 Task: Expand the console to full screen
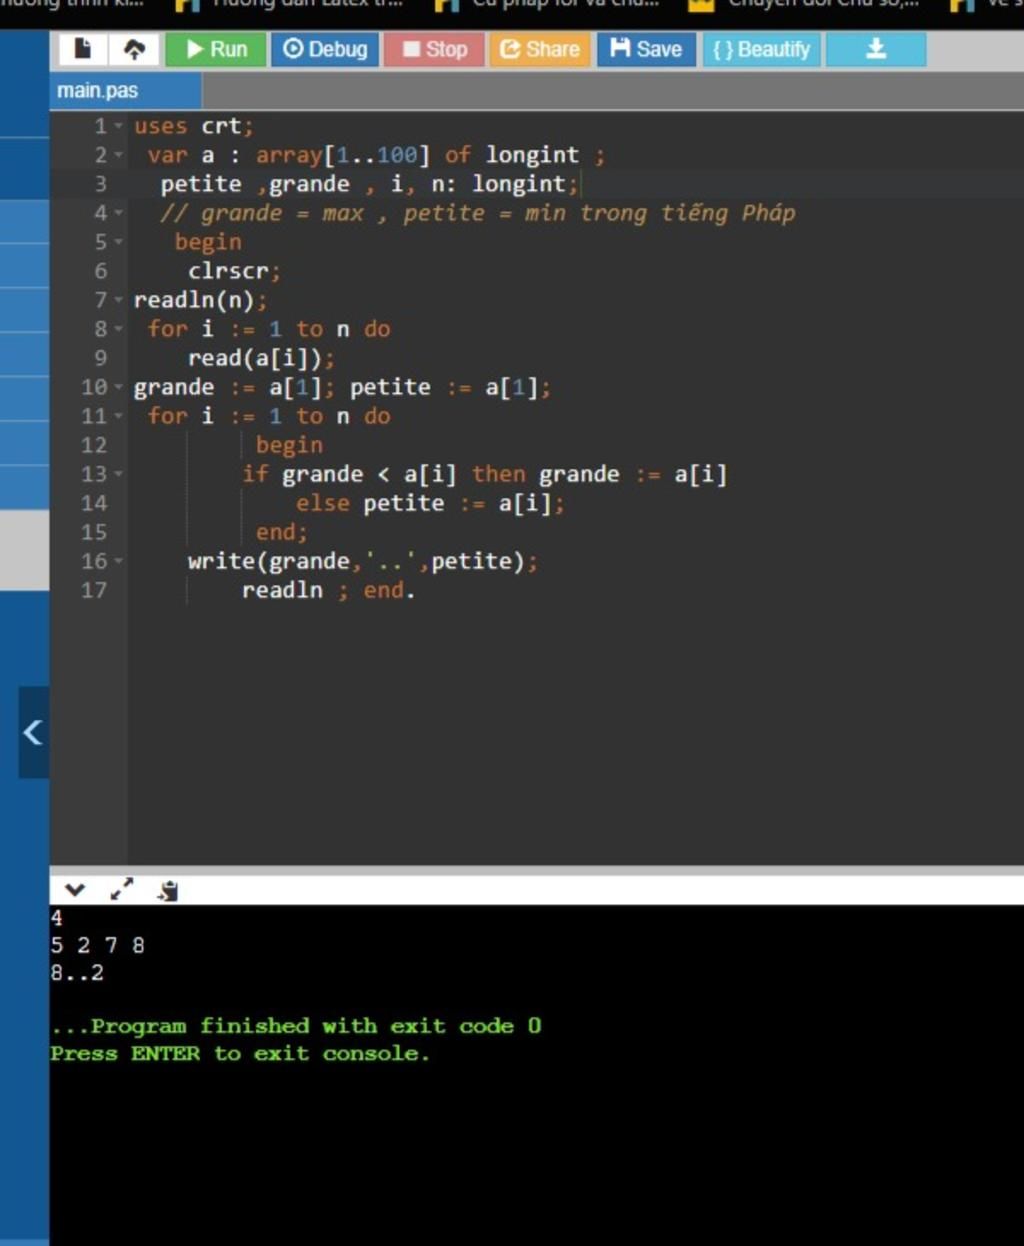pyautogui.click(x=122, y=890)
